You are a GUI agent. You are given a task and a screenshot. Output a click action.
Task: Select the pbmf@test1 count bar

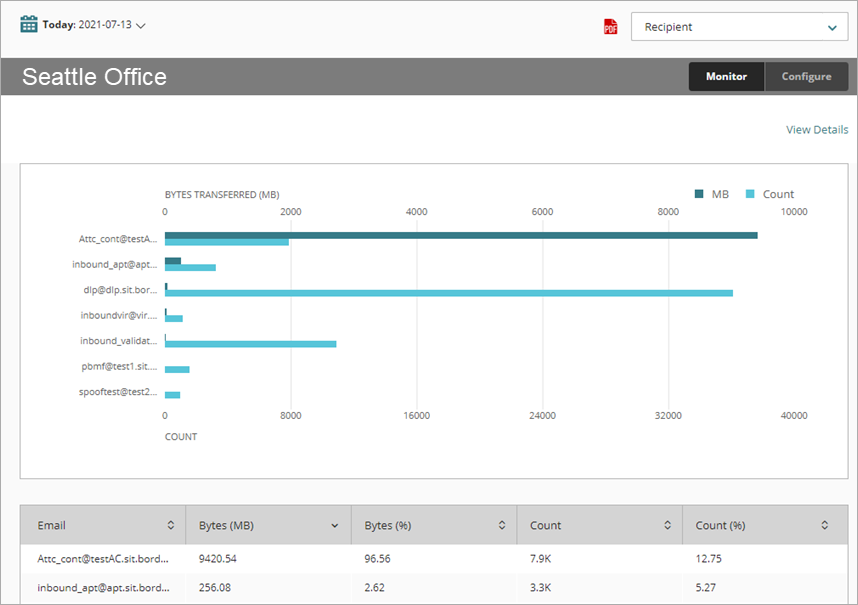(177, 369)
